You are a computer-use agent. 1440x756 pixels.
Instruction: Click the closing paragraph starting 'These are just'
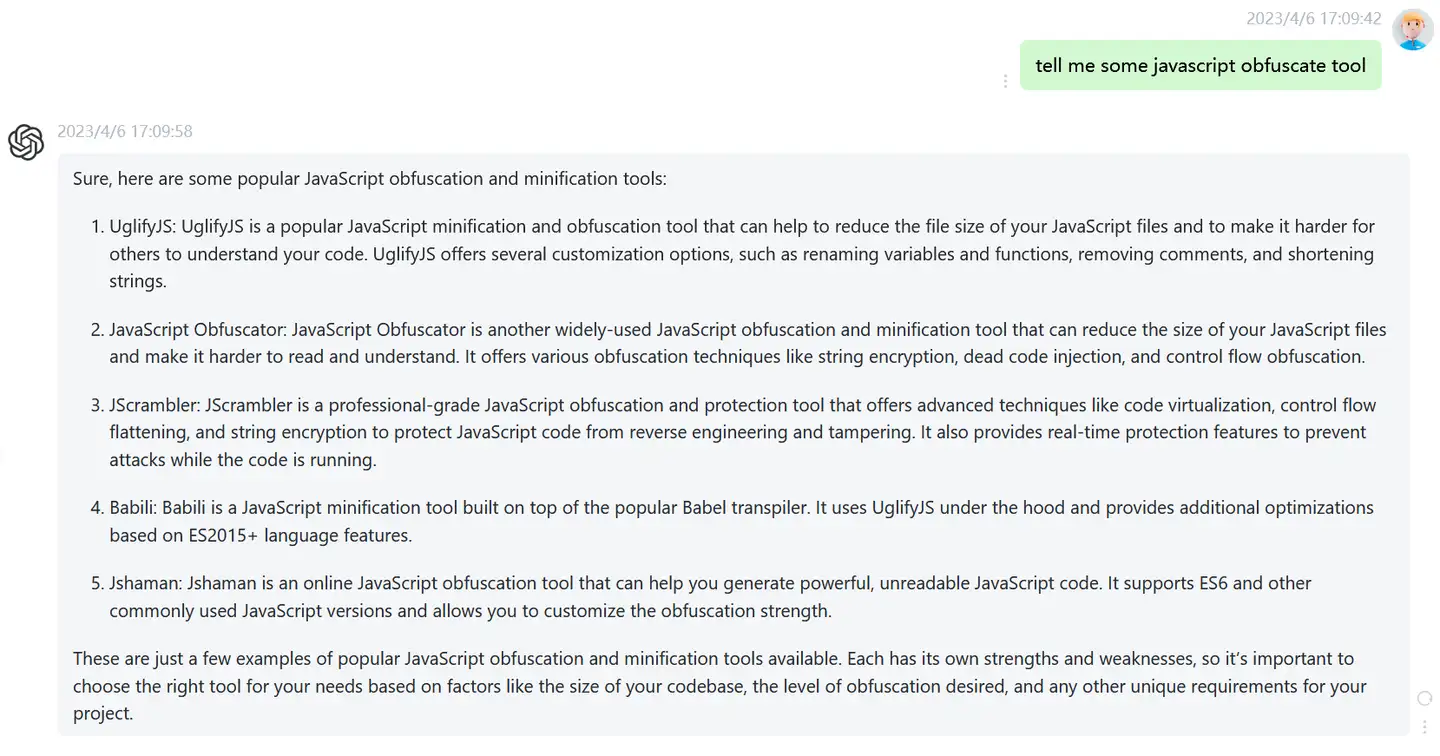pyautogui.click(x=720, y=686)
